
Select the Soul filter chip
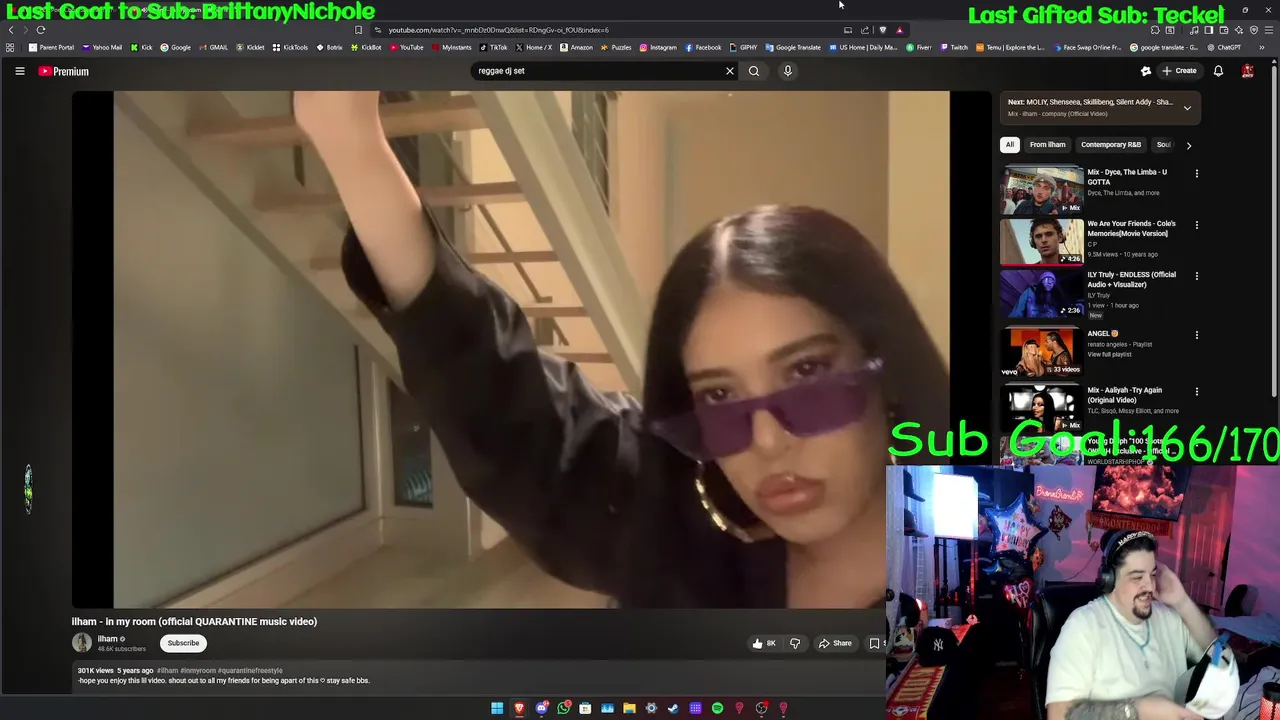pyautogui.click(x=1163, y=145)
